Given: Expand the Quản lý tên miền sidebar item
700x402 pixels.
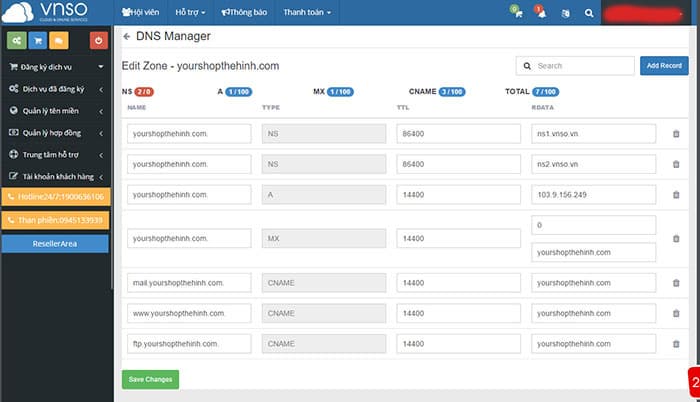Looking at the screenshot, I should tap(56, 111).
